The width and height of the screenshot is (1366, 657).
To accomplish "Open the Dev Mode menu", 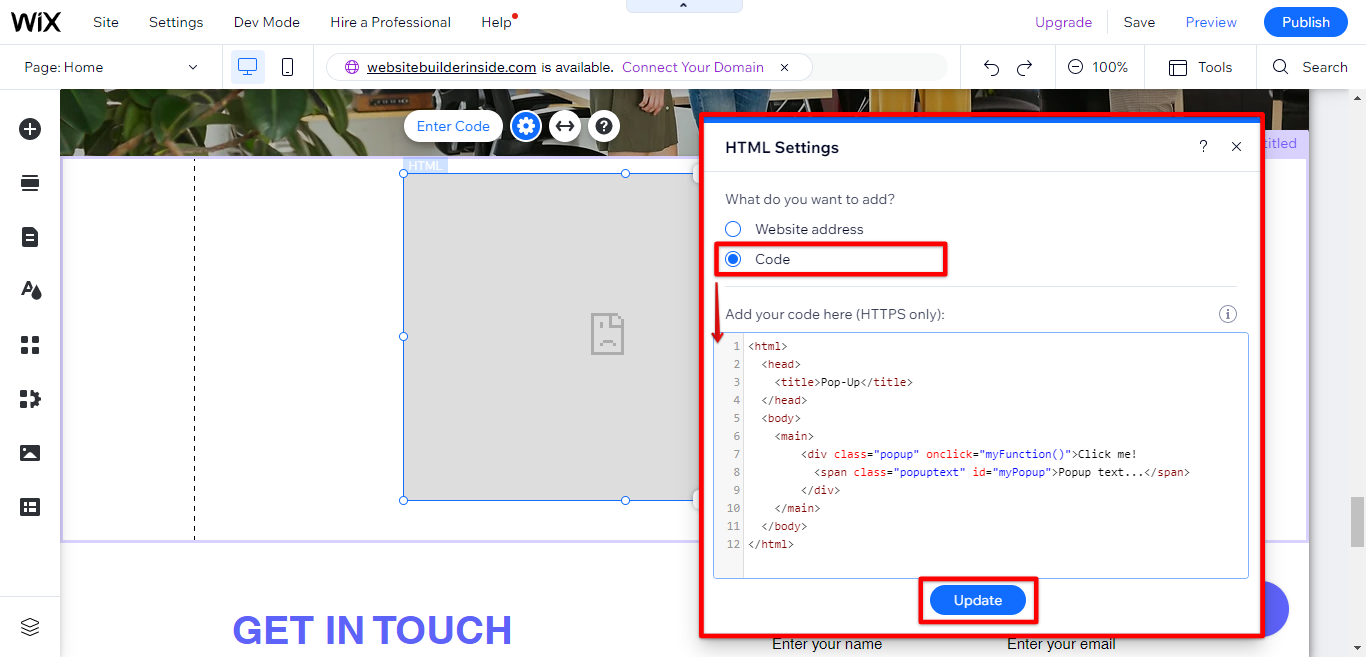I will (266, 21).
